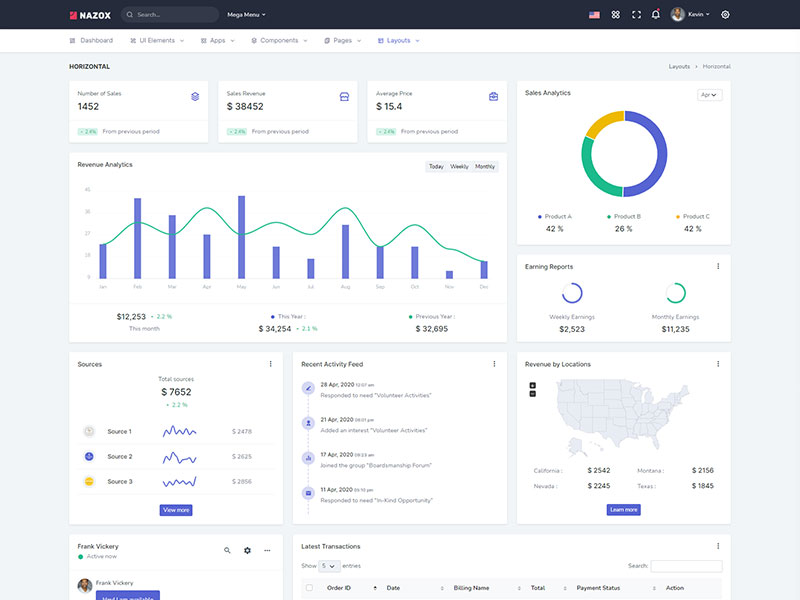Viewport: 800px width, 600px height.
Task: Click the chat search magnifier icon
Action: pyautogui.click(x=227, y=550)
